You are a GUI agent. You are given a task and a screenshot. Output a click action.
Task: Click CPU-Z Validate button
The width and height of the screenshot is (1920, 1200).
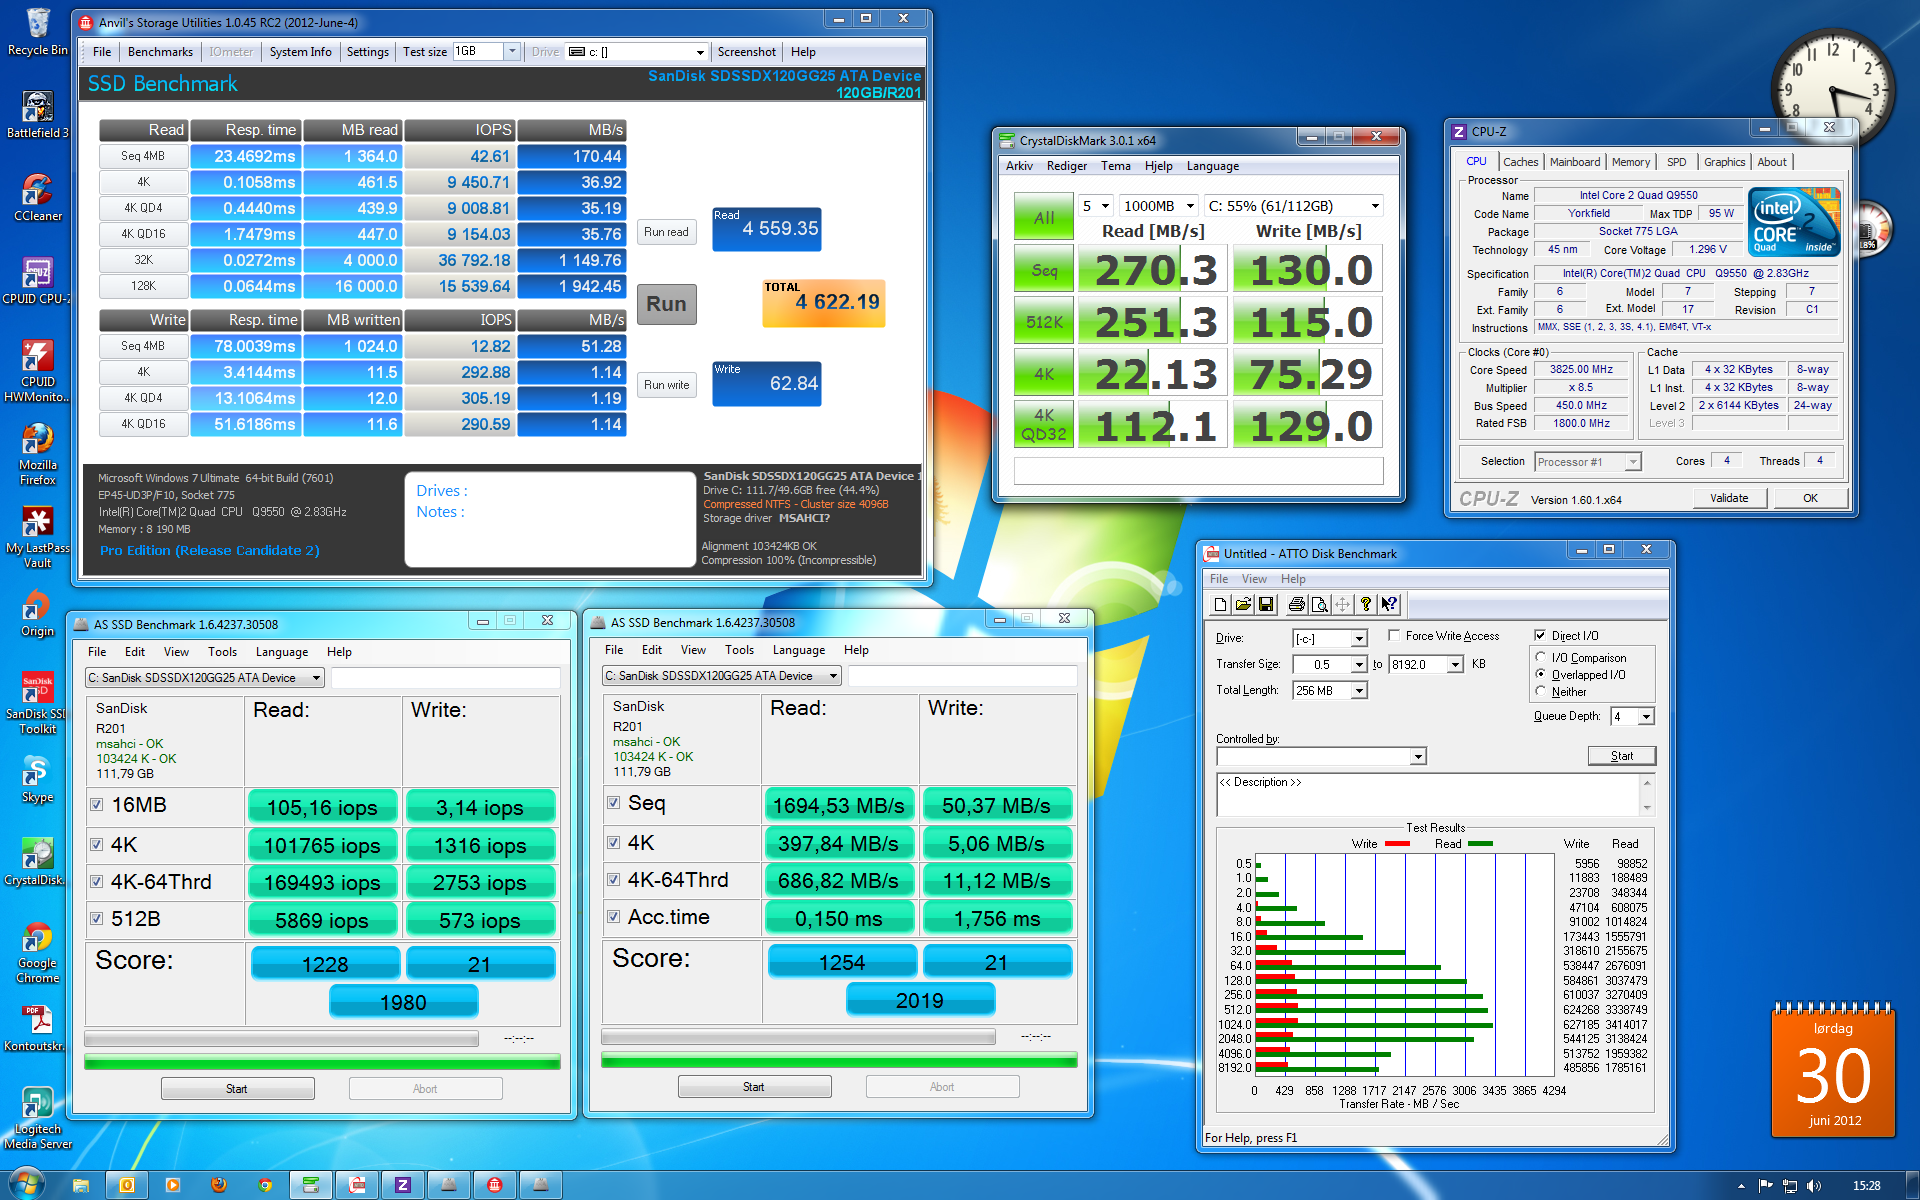[x=1729, y=498]
